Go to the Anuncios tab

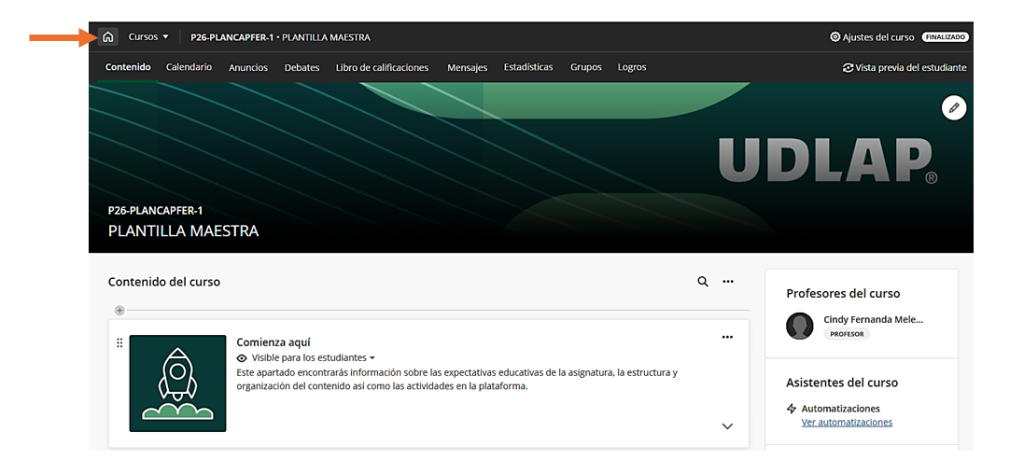[x=248, y=68]
